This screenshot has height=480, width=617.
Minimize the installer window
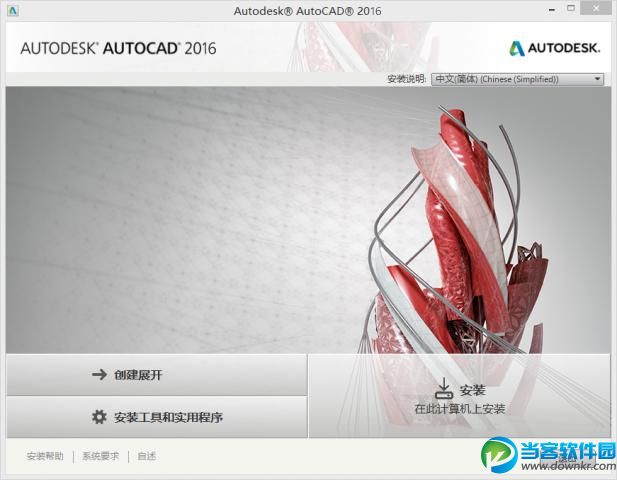click(552, 10)
